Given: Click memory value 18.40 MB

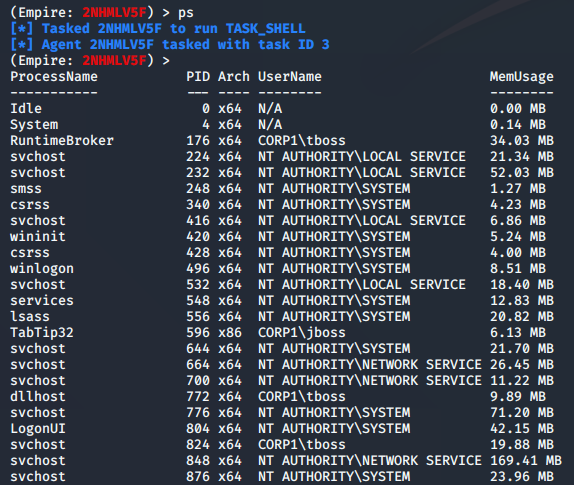Looking at the screenshot, I should coord(522,284).
